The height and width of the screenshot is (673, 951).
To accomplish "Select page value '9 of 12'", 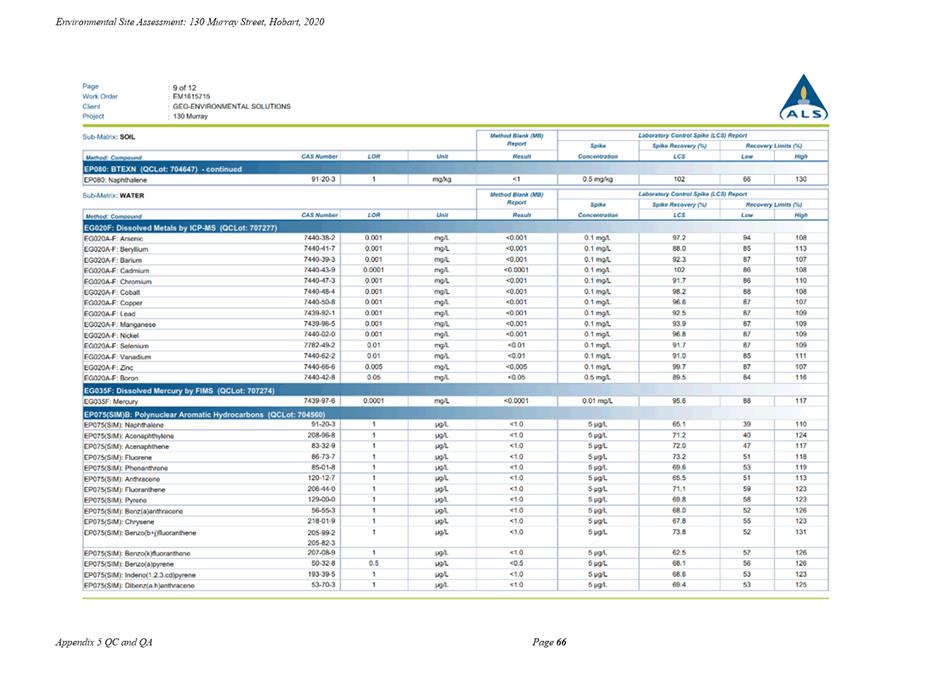I will pyautogui.click(x=184, y=87).
